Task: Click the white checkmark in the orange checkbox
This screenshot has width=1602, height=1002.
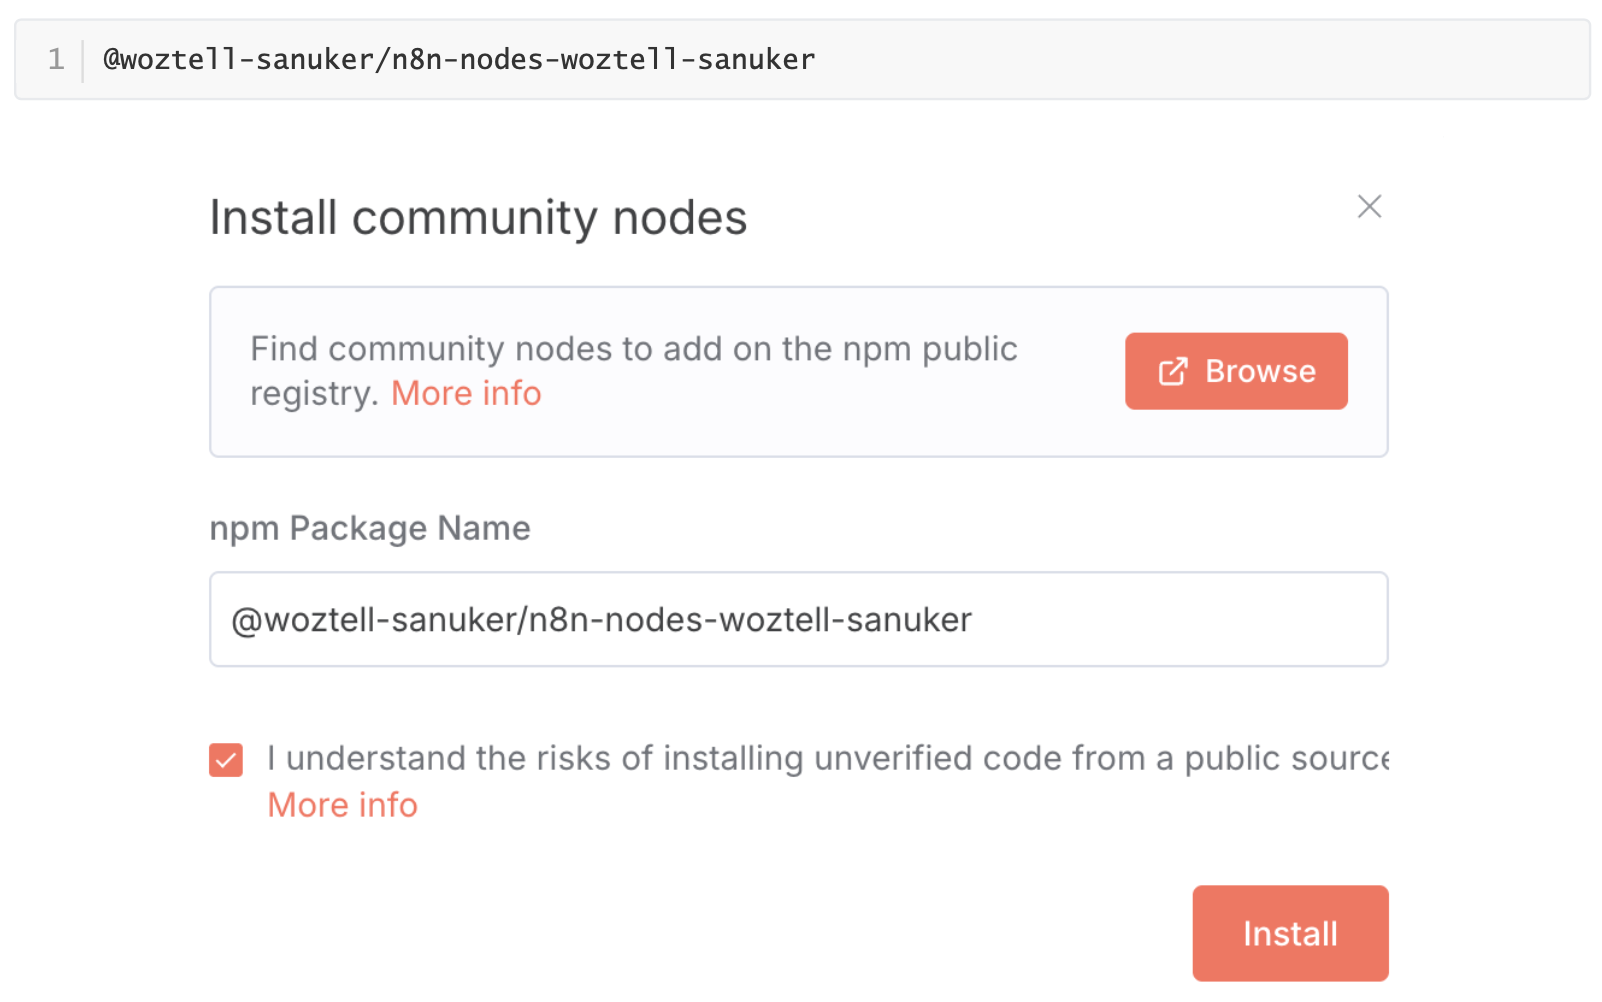Action: (226, 760)
